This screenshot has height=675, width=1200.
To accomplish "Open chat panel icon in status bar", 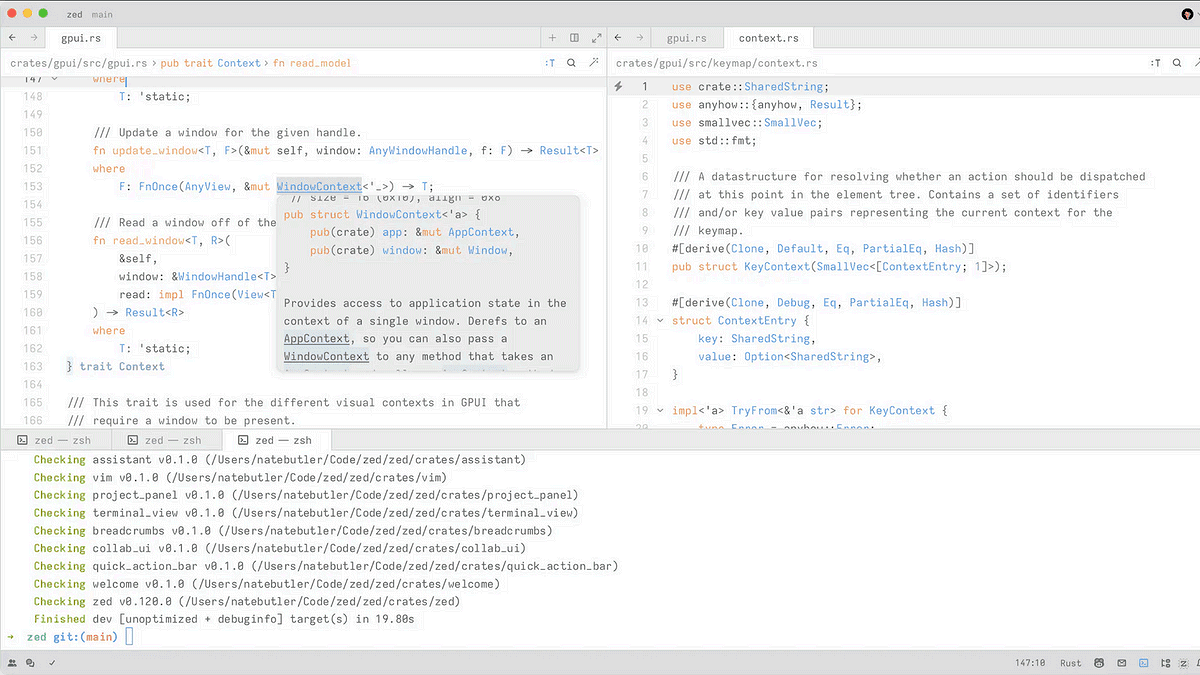I will (31, 663).
